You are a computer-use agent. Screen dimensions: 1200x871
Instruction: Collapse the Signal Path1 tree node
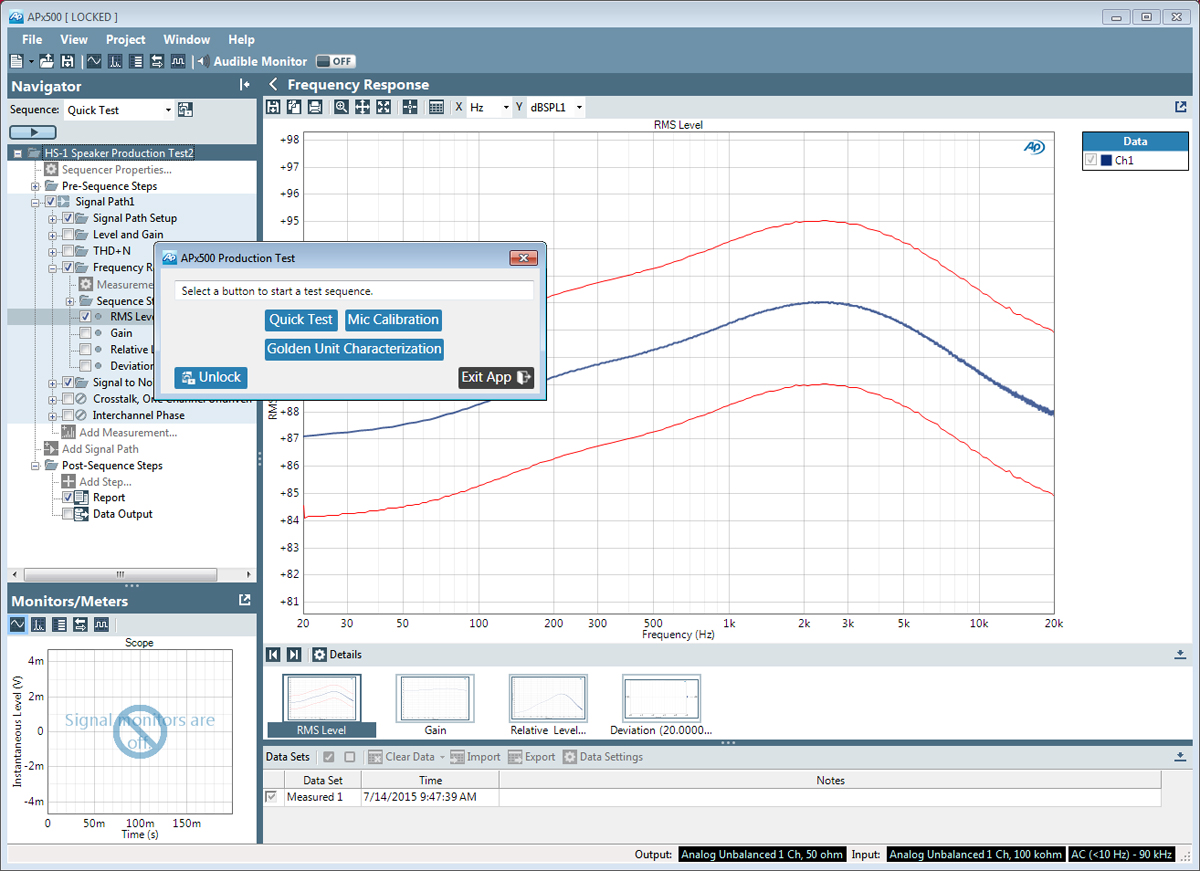coord(34,201)
